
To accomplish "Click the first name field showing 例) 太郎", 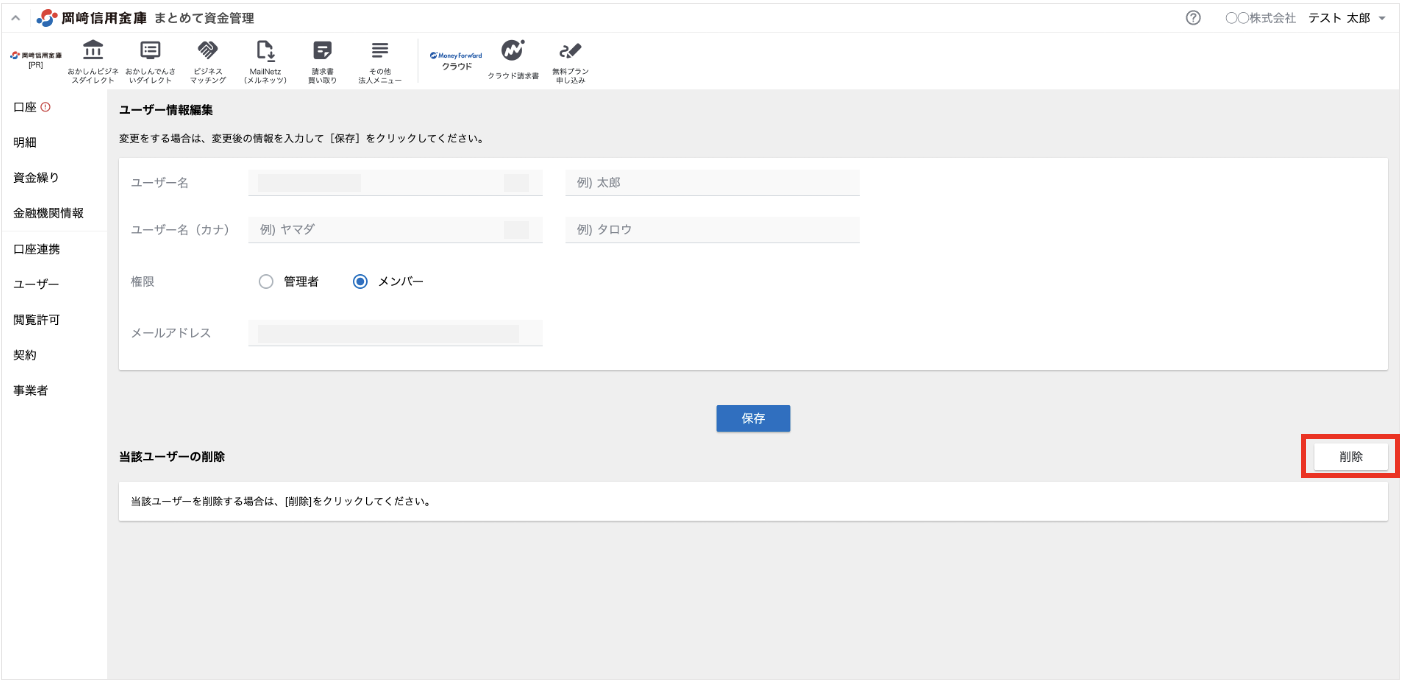I will point(712,183).
